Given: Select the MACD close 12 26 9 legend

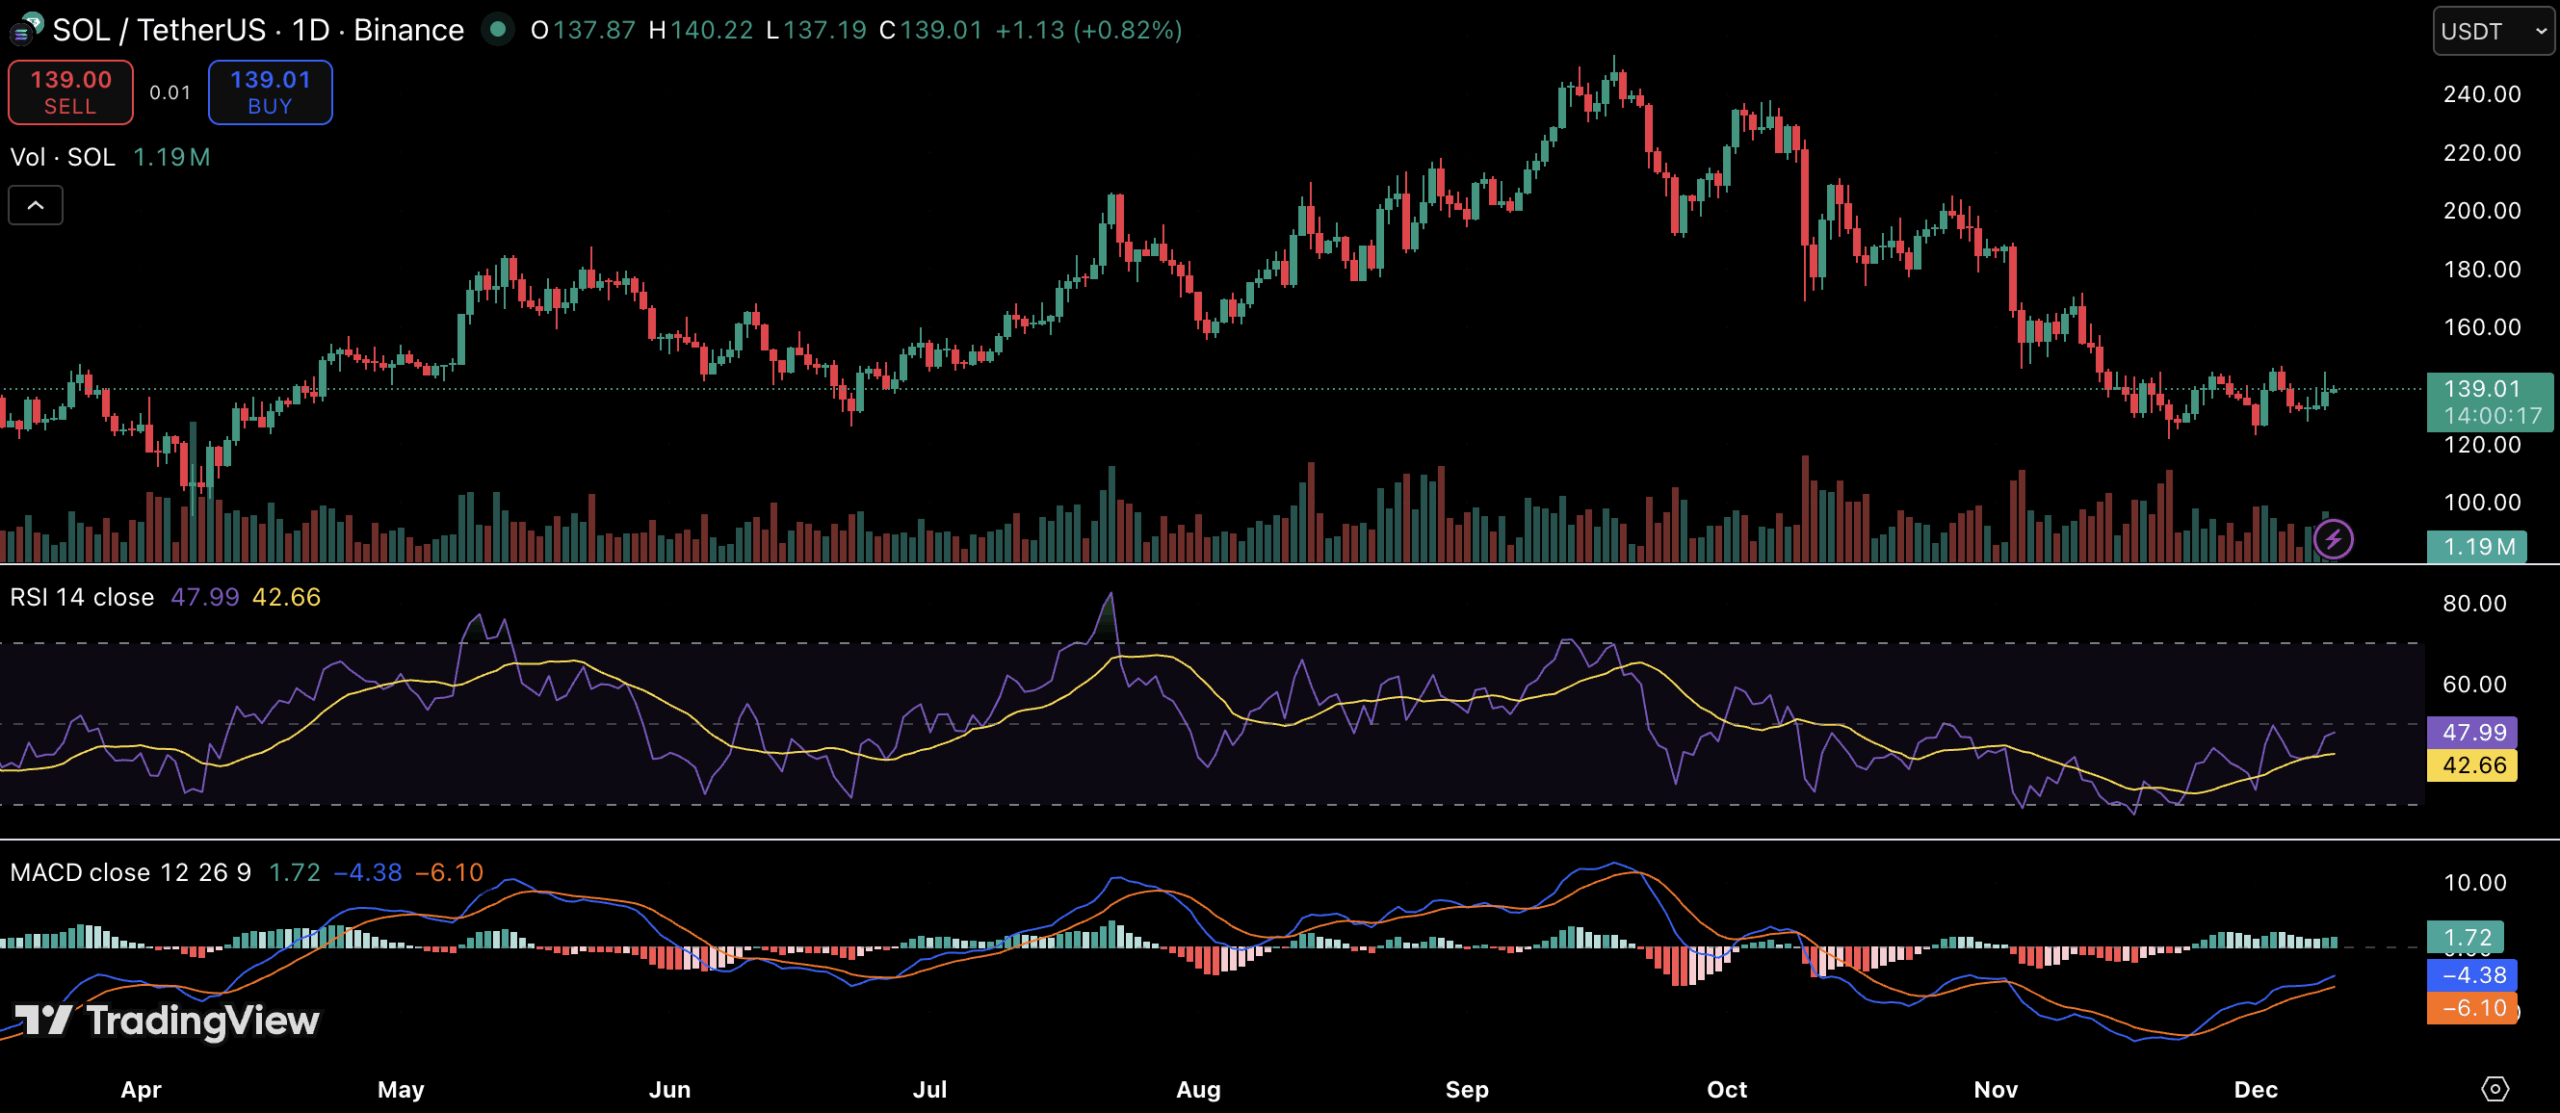Looking at the screenshot, I should (130, 872).
